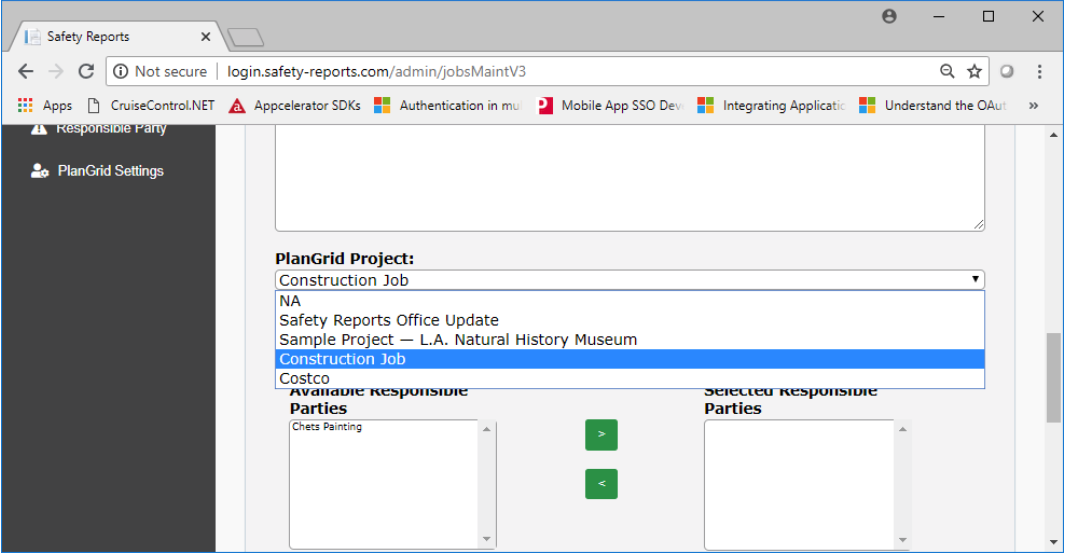Click the address bar URL
This screenshot has height=554, width=1065.
coord(376,71)
